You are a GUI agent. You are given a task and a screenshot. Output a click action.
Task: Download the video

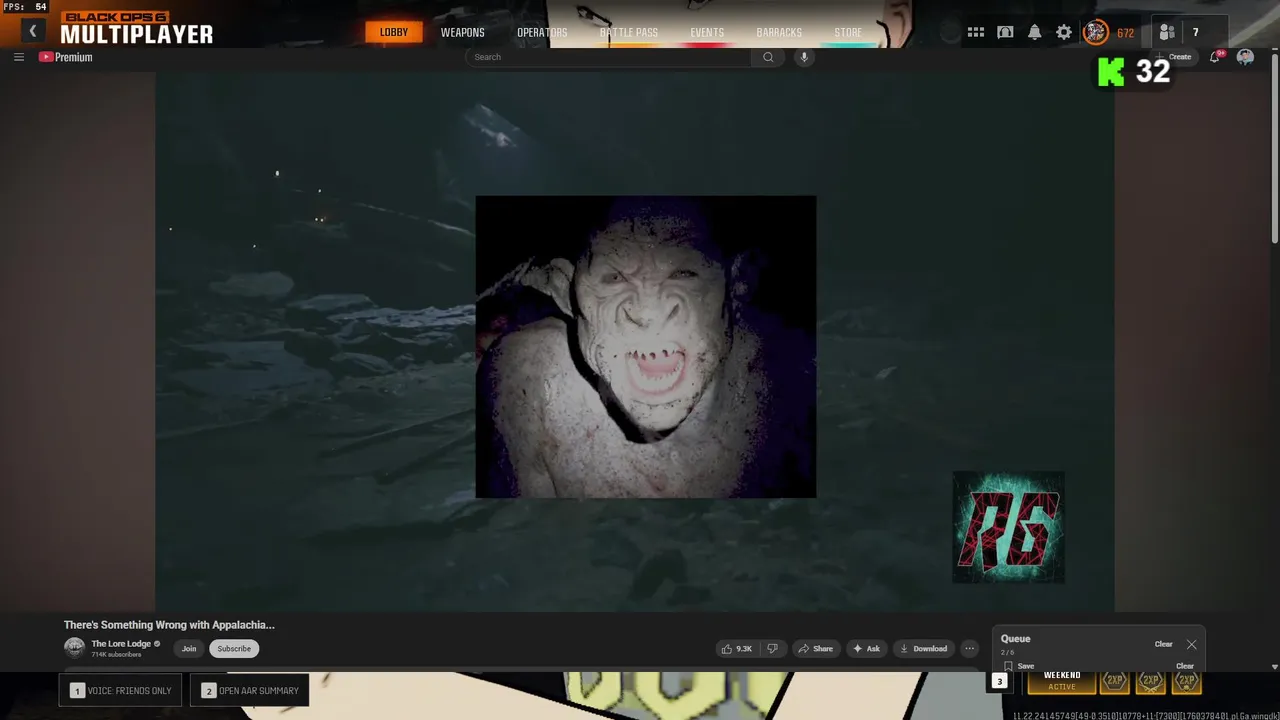tap(923, 648)
